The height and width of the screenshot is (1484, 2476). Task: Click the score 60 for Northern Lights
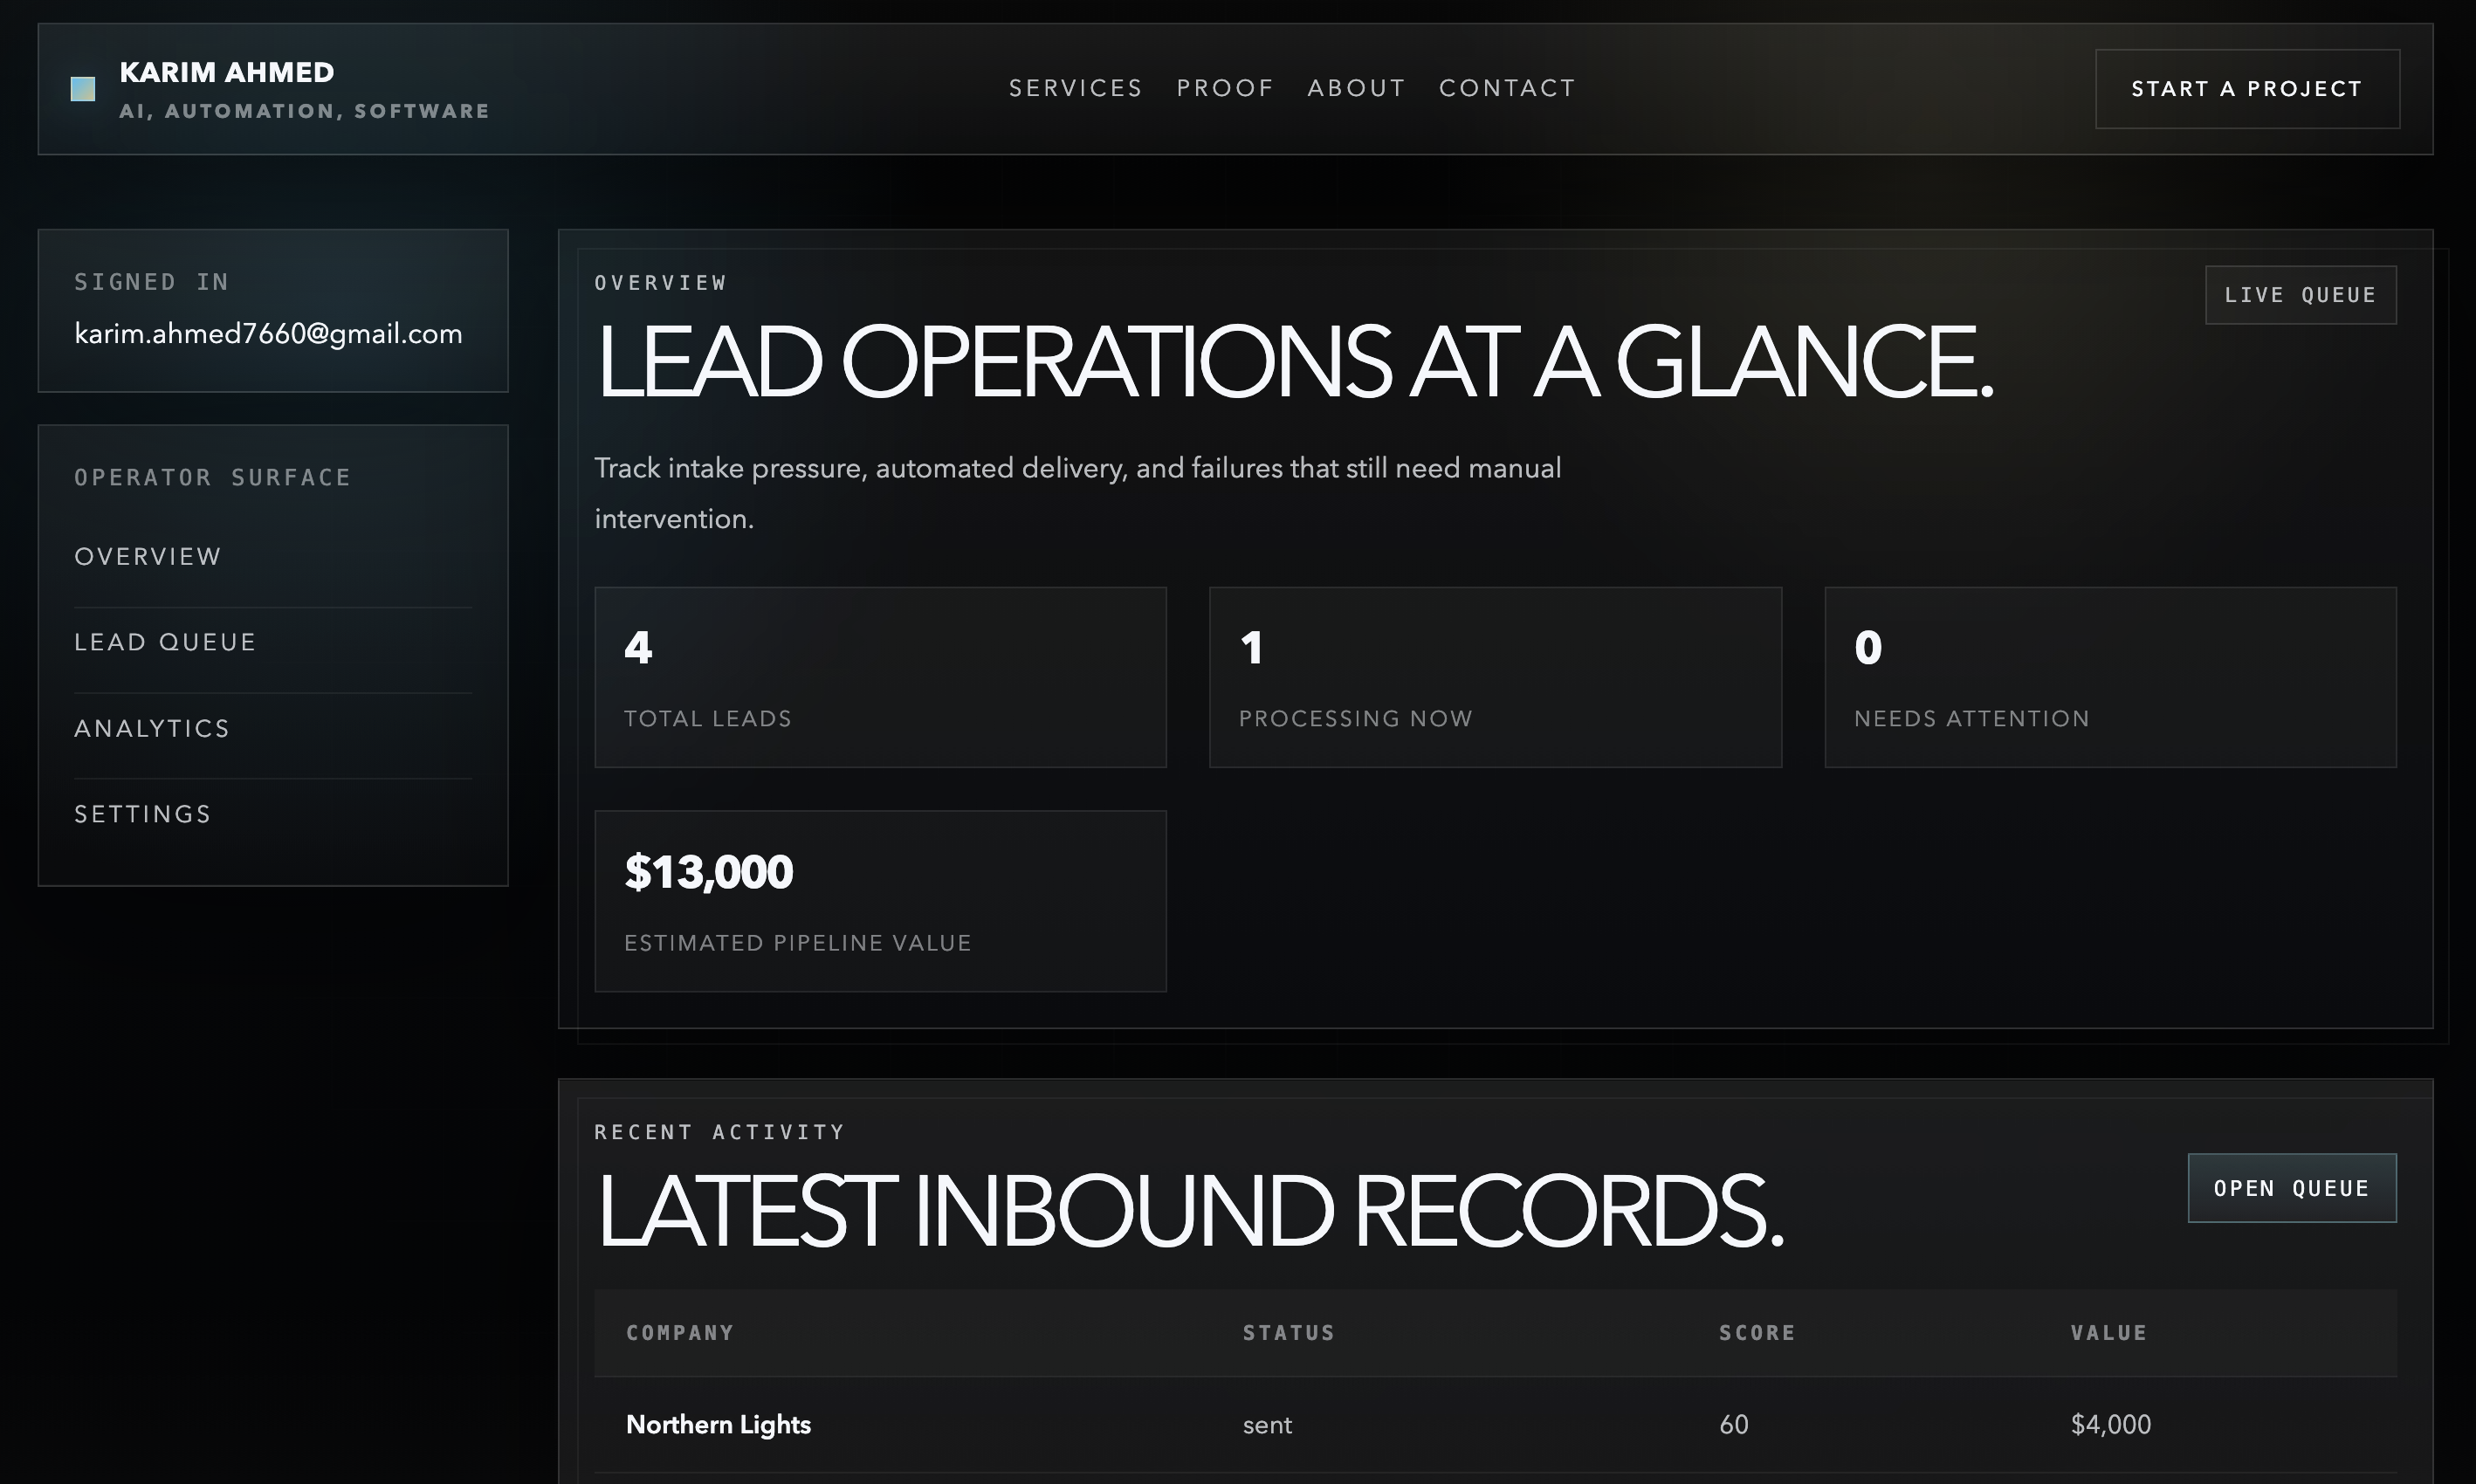[x=1734, y=1425]
